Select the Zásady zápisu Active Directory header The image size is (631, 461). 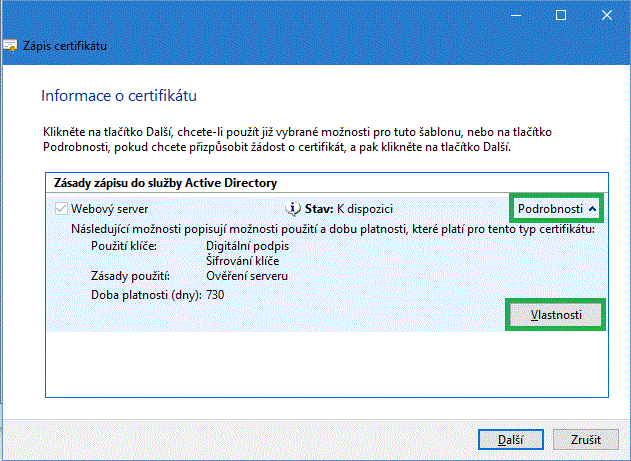pyautogui.click(x=163, y=183)
